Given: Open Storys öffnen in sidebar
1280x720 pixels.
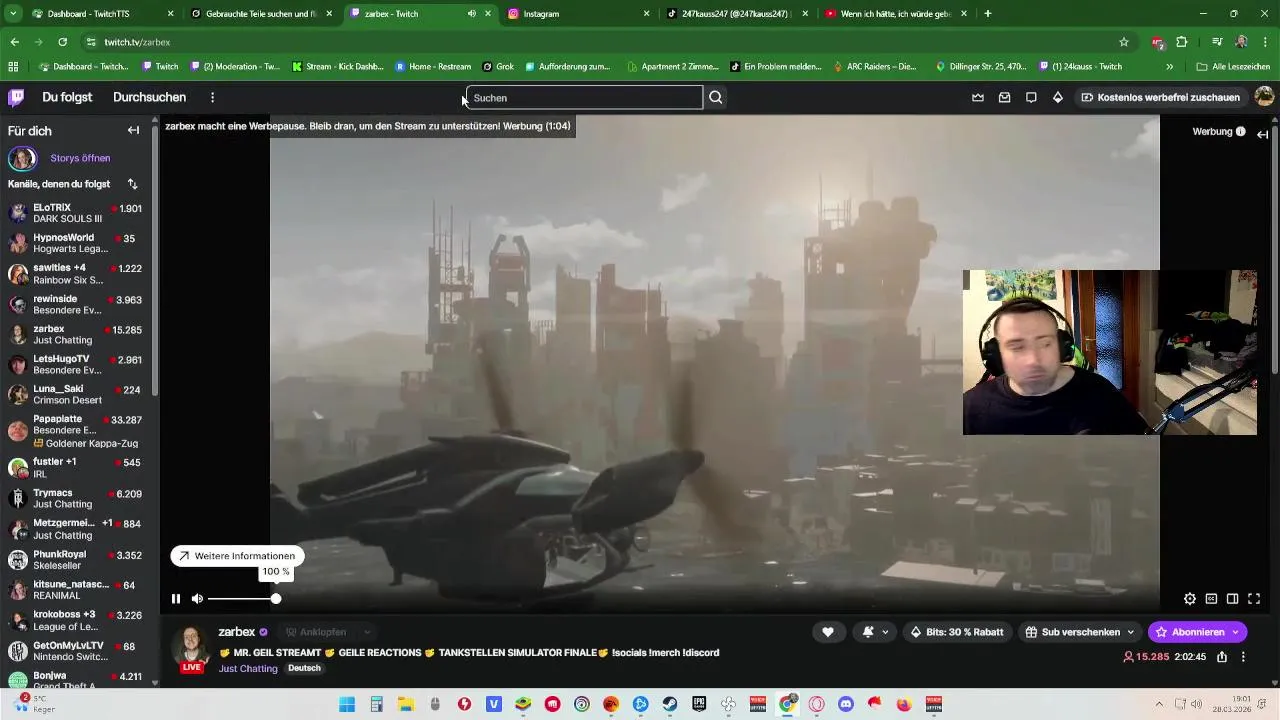Looking at the screenshot, I should tap(80, 158).
